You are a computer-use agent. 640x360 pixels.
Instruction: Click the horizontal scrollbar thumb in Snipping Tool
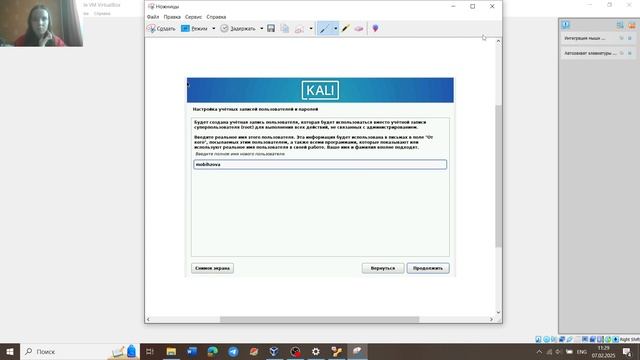(x=320, y=319)
